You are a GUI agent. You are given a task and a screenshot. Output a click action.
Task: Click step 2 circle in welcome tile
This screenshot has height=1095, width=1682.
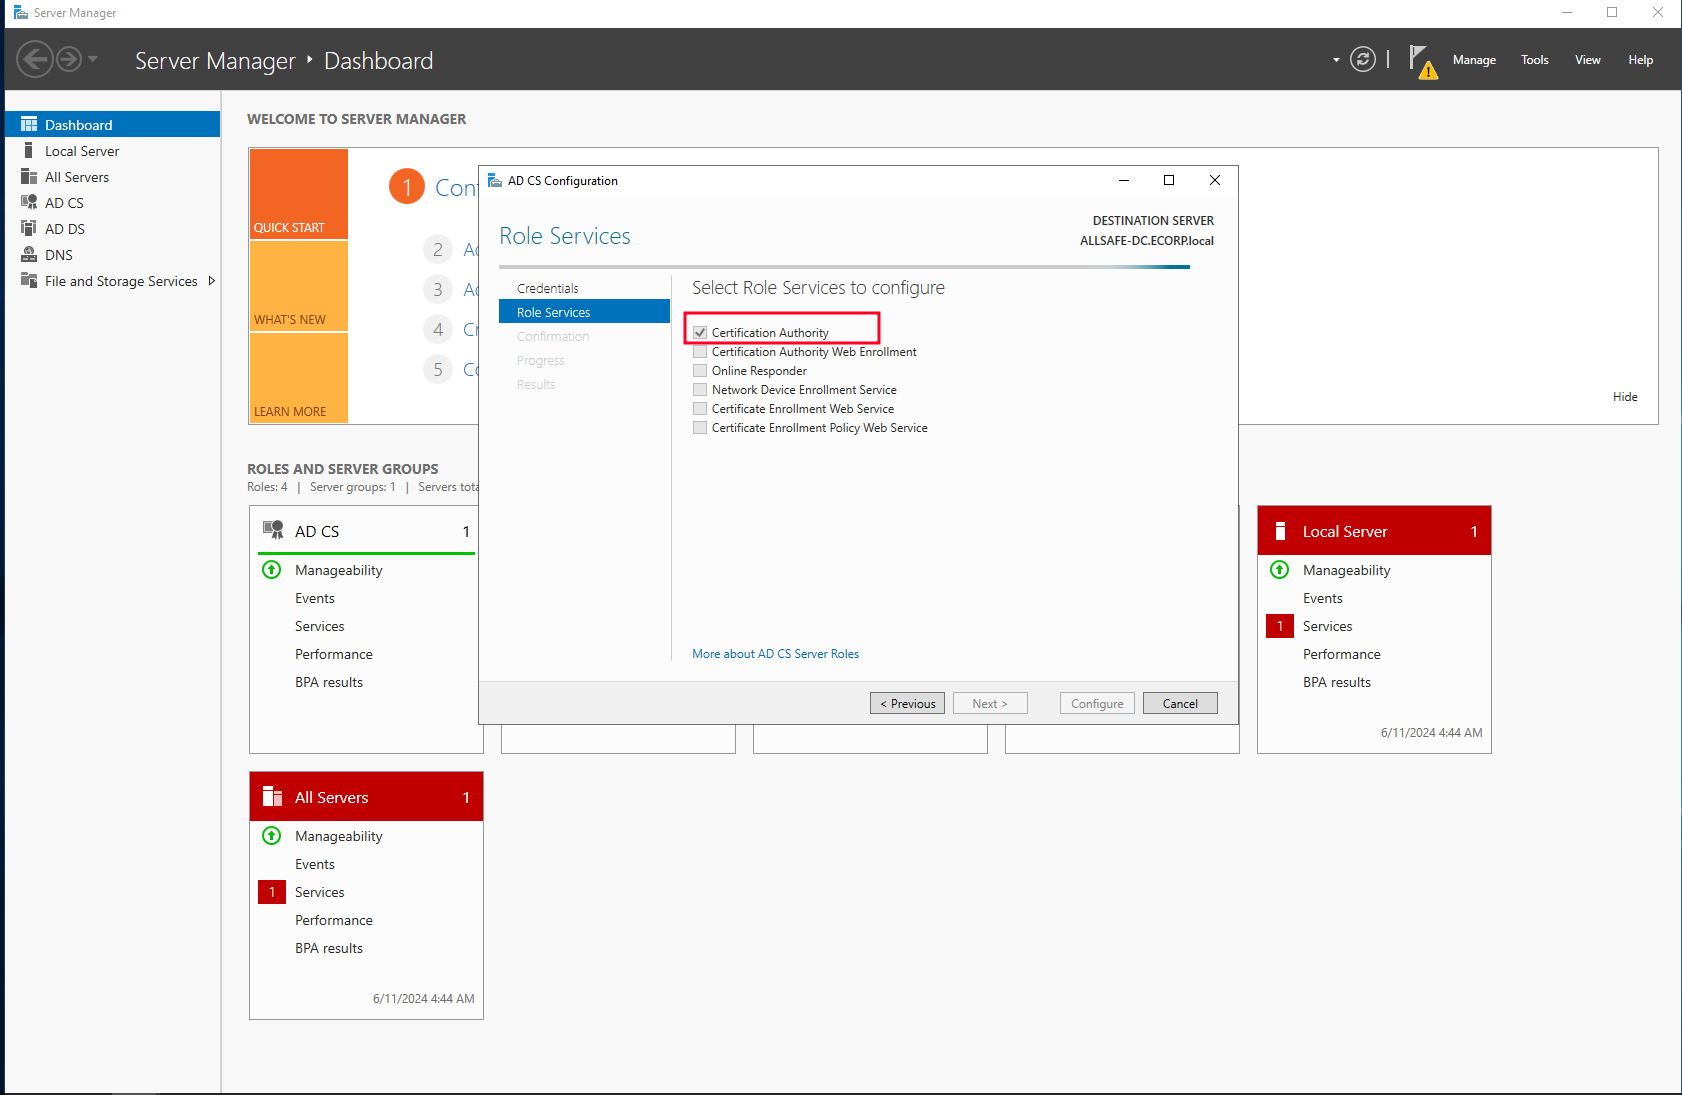point(438,249)
